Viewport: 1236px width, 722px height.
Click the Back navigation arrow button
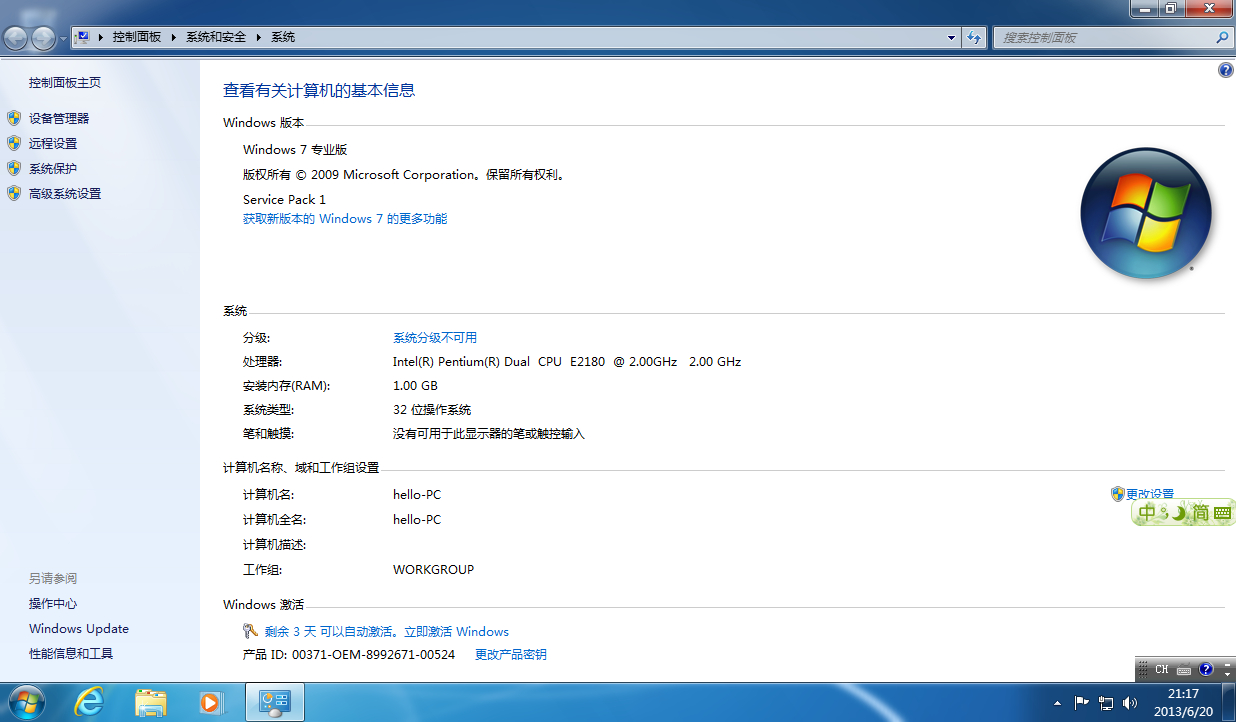[x=16, y=38]
